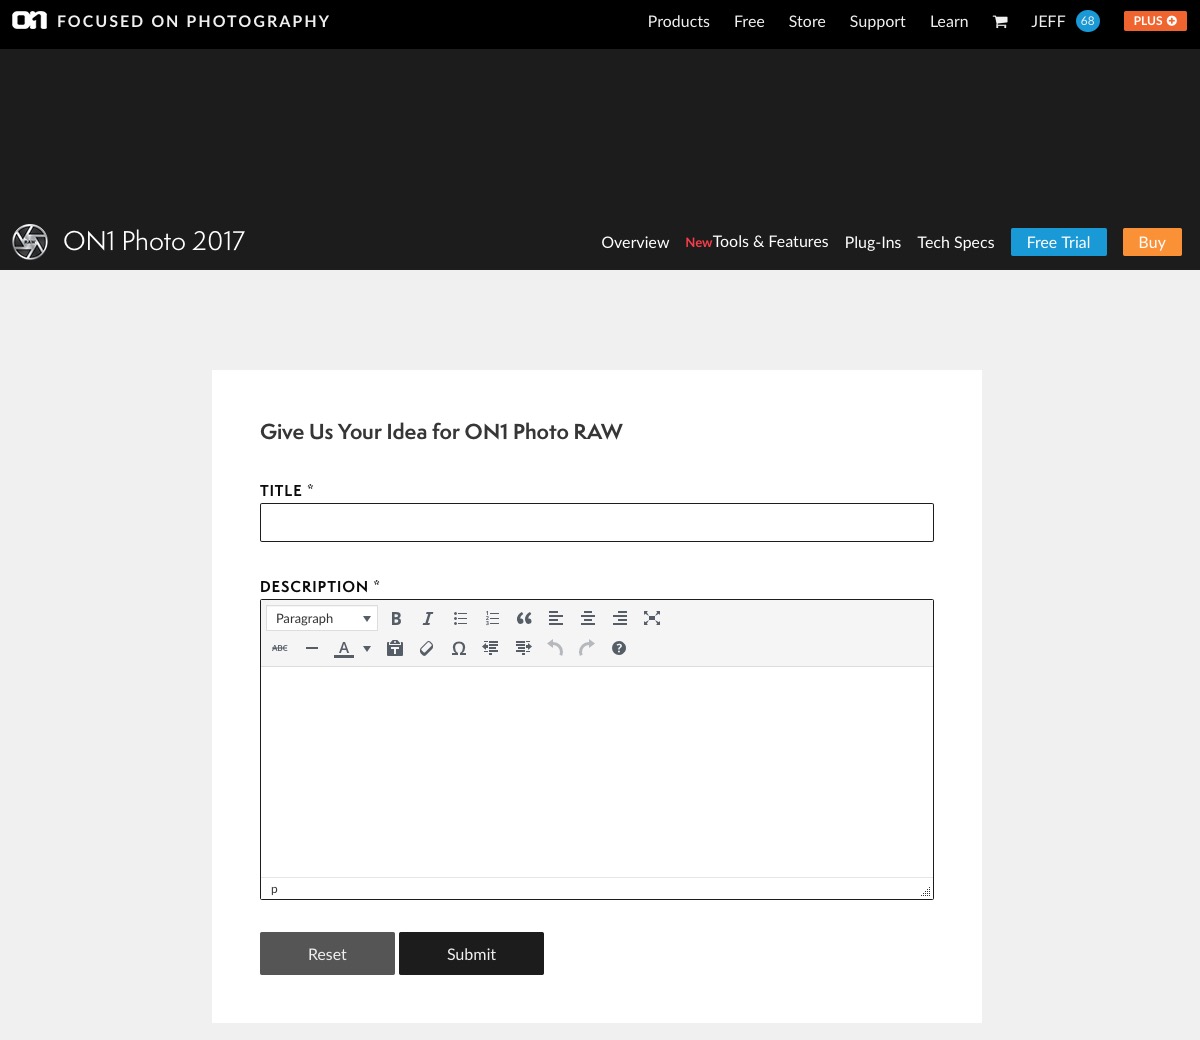Click the paste as text icon
Image resolution: width=1200 pixels, height=1040 pixels.
(395, 649)
